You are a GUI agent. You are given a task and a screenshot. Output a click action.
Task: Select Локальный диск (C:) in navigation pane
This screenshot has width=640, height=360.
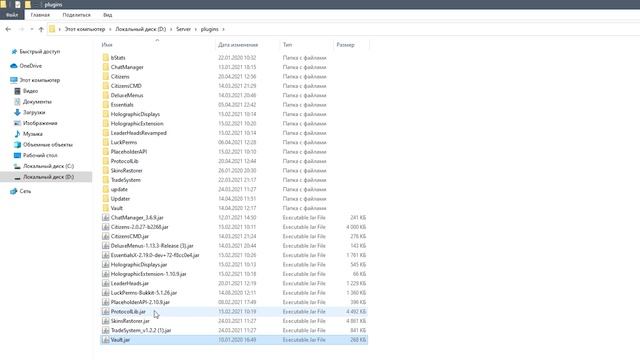48,166
